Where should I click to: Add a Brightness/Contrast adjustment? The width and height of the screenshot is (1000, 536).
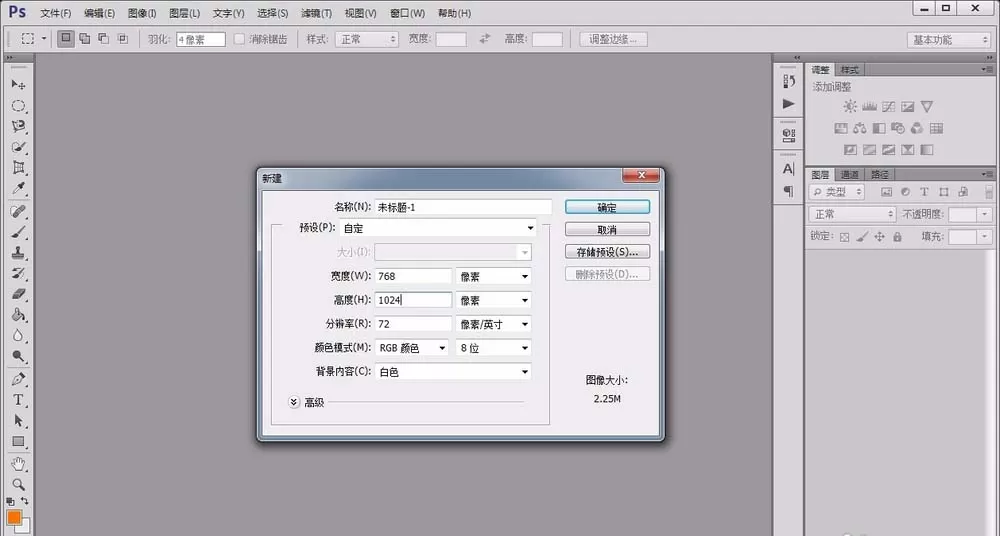pos(850,107)
